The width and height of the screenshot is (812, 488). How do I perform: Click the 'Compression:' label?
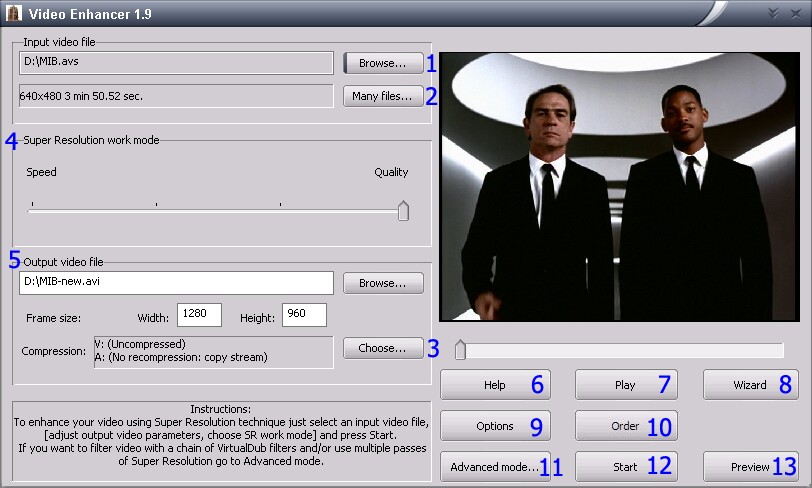coord(53,351)
